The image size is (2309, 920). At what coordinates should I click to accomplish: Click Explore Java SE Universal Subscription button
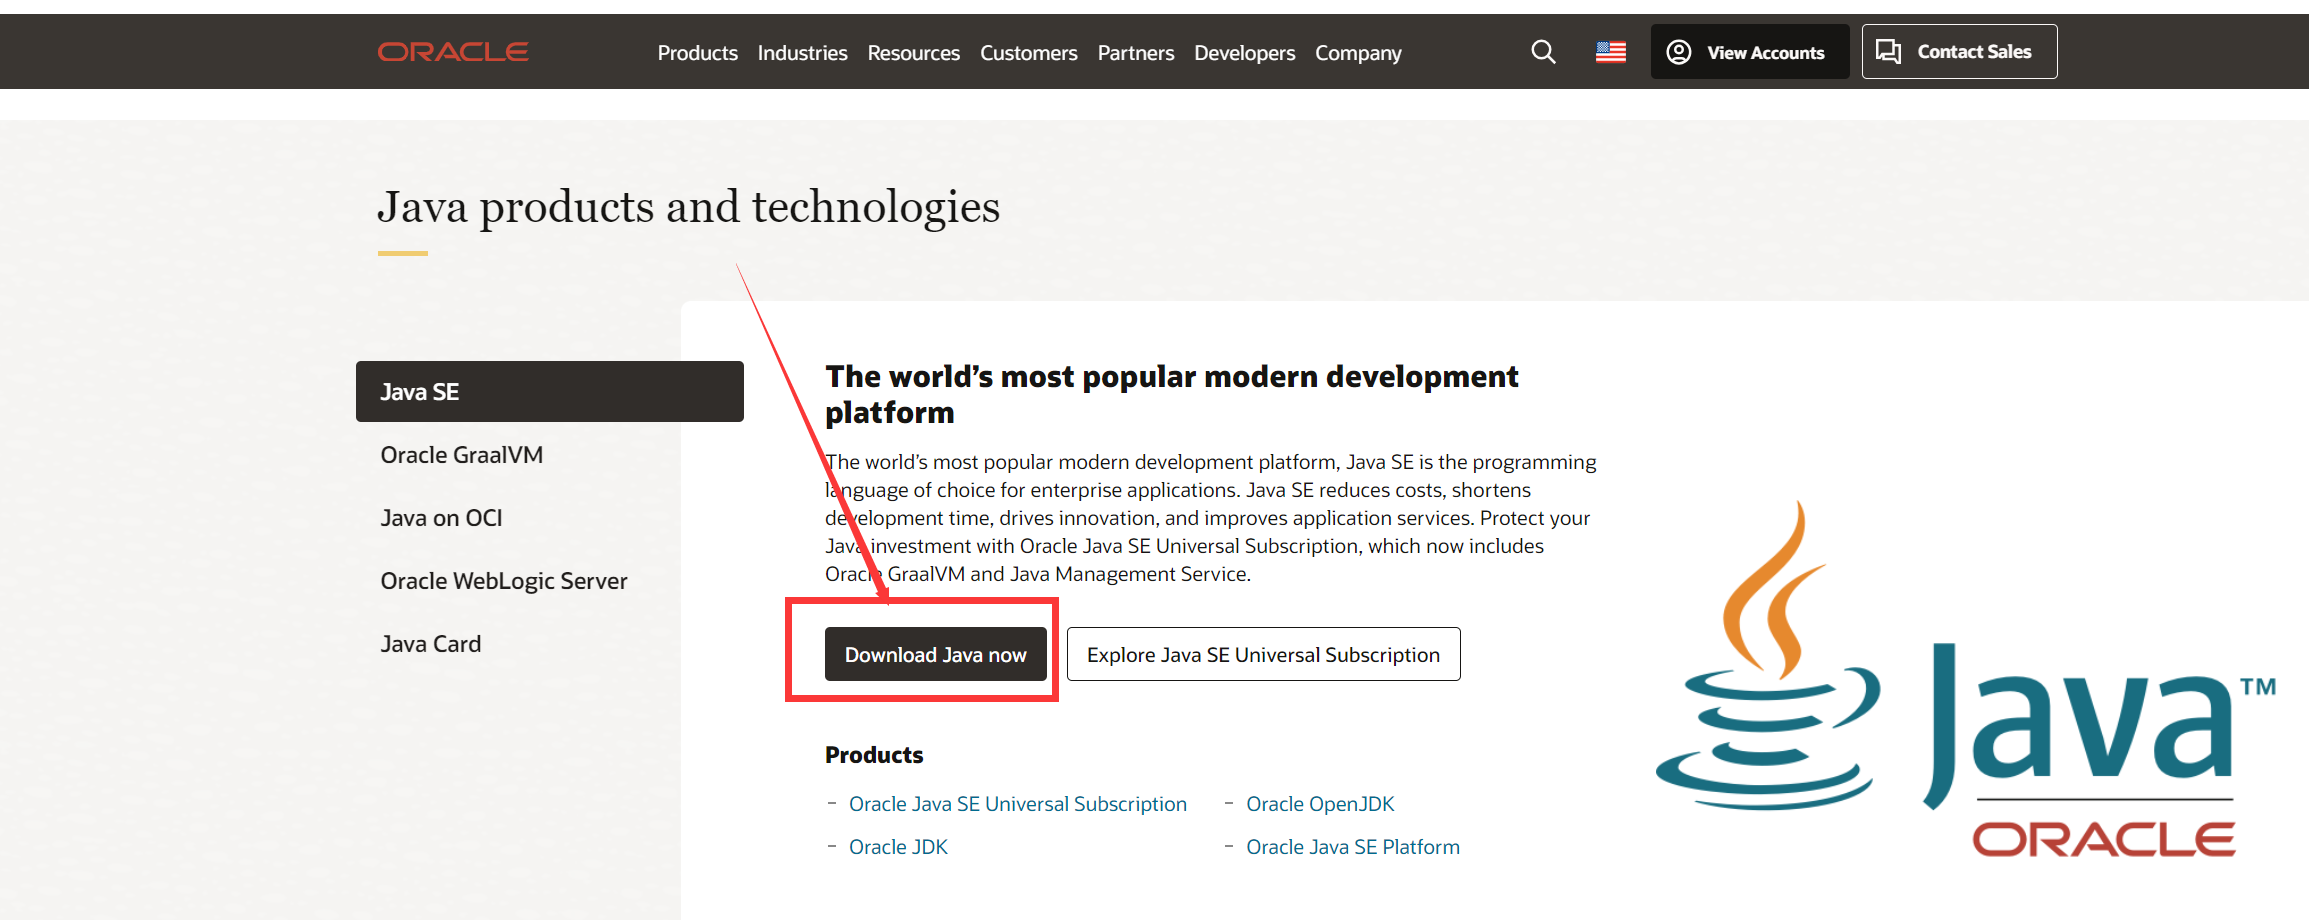[x=1263, y=654]
